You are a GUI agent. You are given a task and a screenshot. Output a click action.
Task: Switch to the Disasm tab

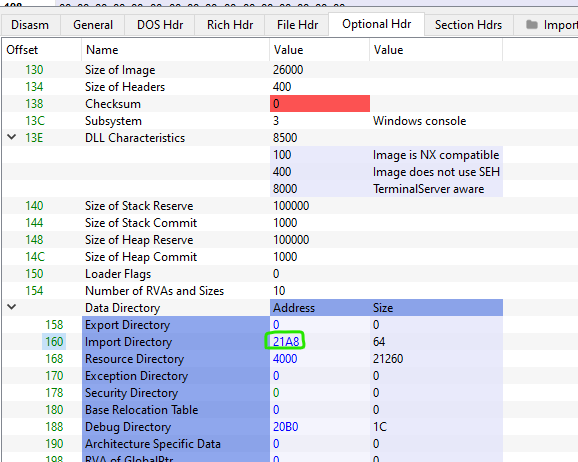click(30, 25)
